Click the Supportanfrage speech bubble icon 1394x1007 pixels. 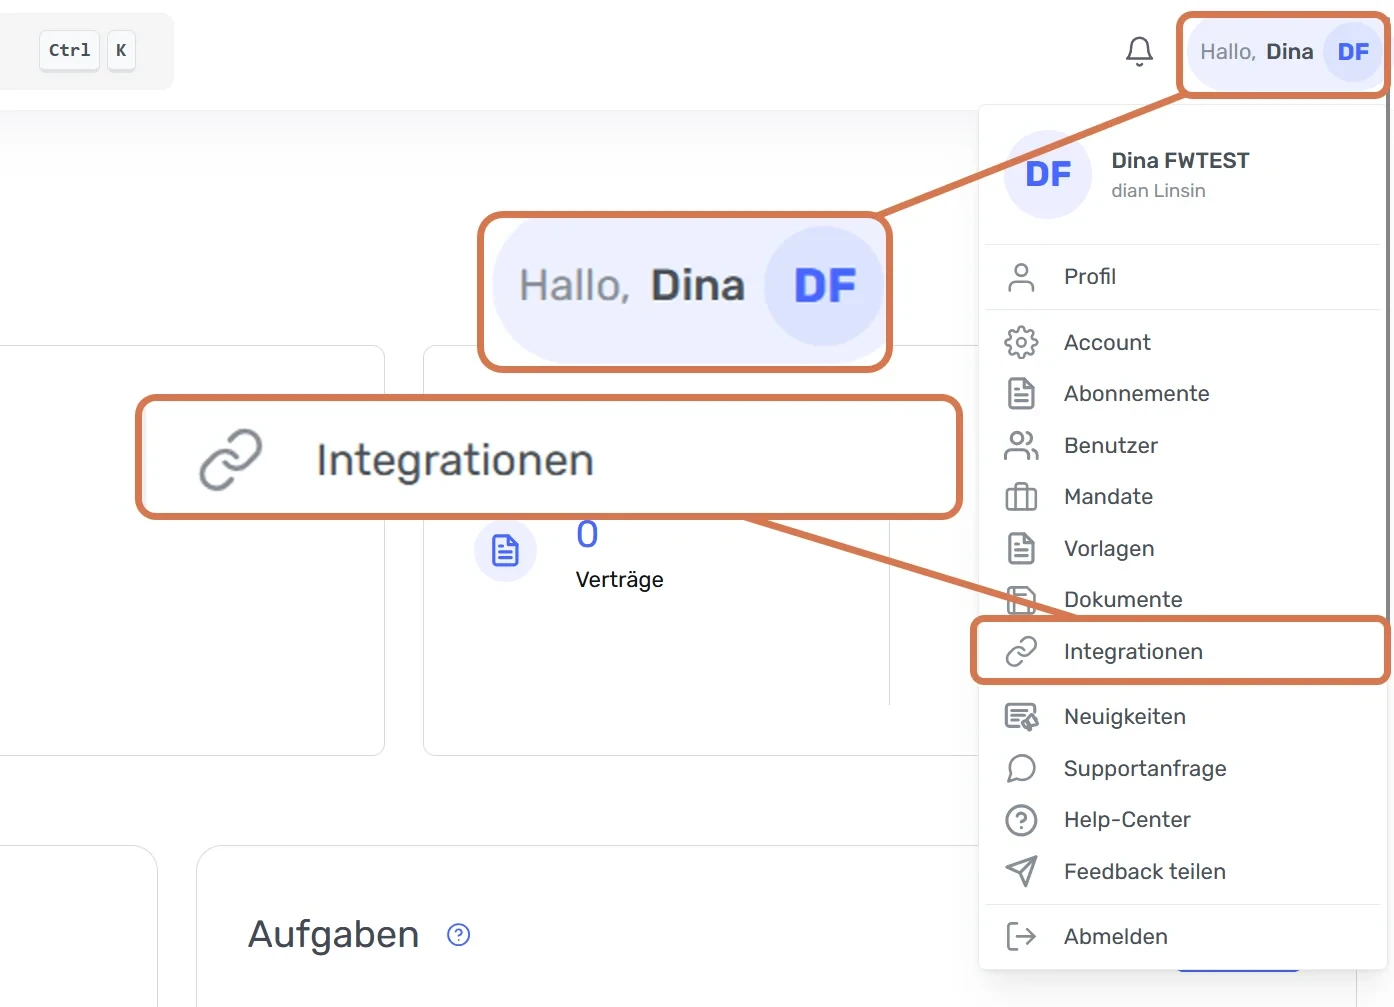1021,769
